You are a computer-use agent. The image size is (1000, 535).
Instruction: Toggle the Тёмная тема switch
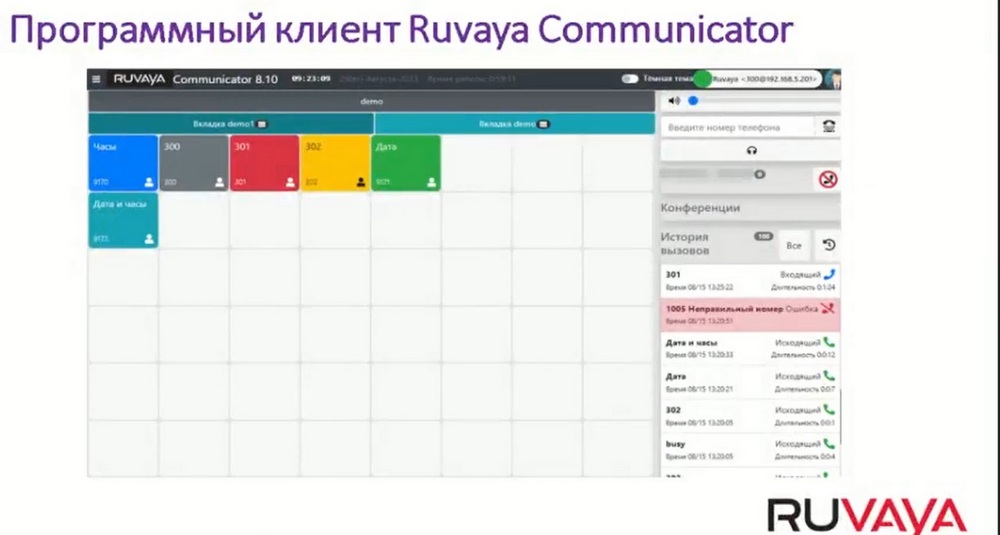(629, 79)
